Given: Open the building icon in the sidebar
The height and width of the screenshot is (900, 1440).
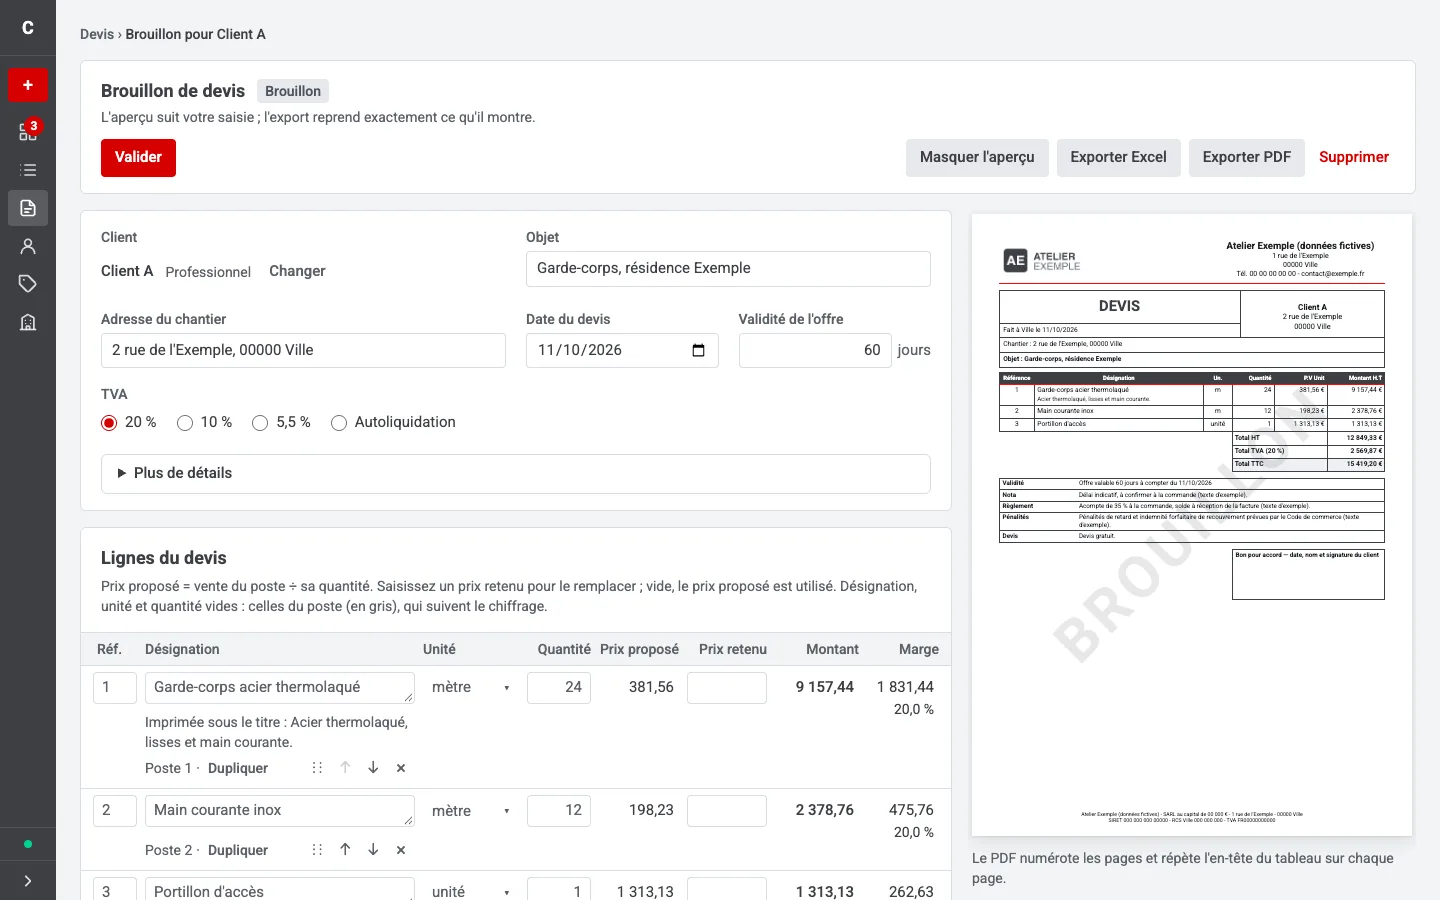Looking at the screenshot, I should [28, 322].
